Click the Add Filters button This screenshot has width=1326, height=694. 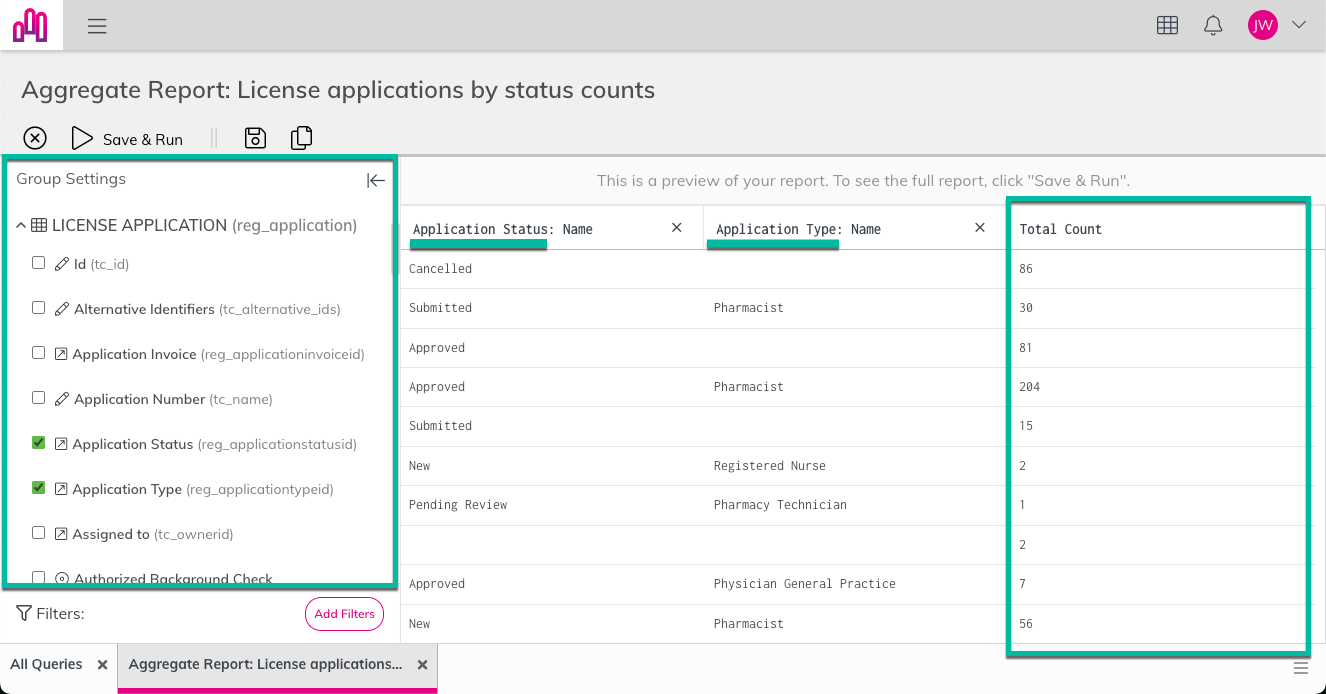pyautogui.click(x=344, y=614)
